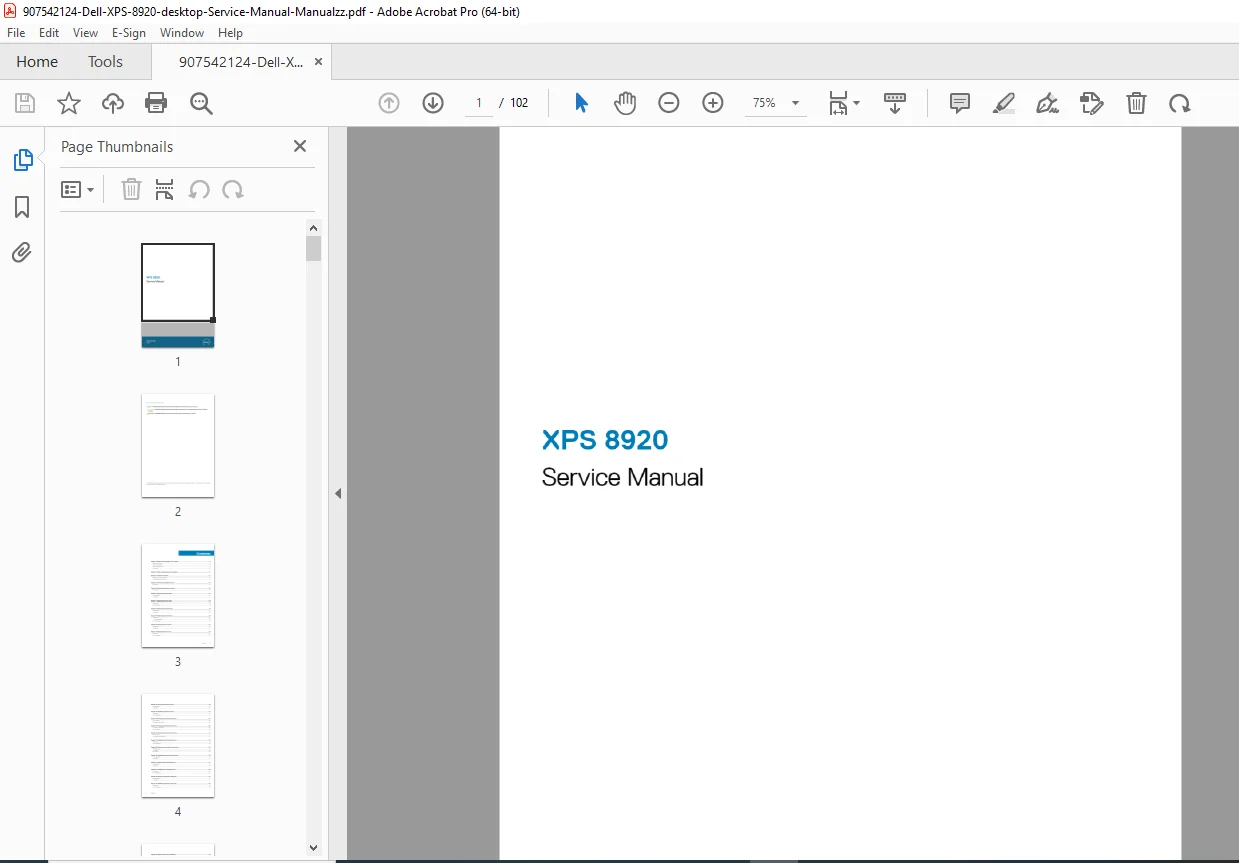Open the Window menu

(182, 33)
